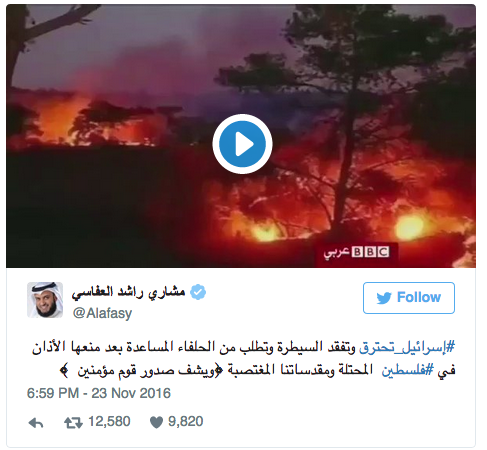
Task: Click the tweet text after the first hashtag
Action: (194, 348)
